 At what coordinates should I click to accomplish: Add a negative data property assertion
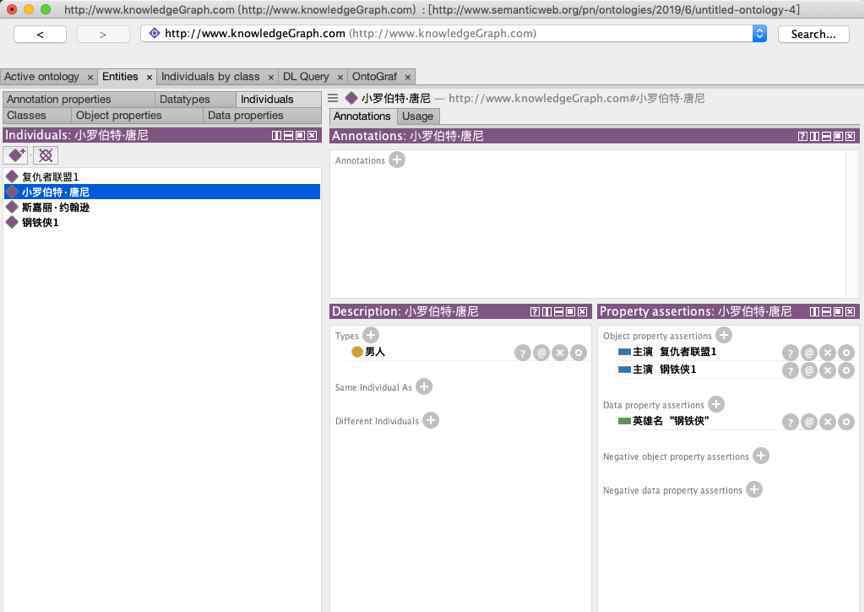pyautogui.click(x=754, y=489)
